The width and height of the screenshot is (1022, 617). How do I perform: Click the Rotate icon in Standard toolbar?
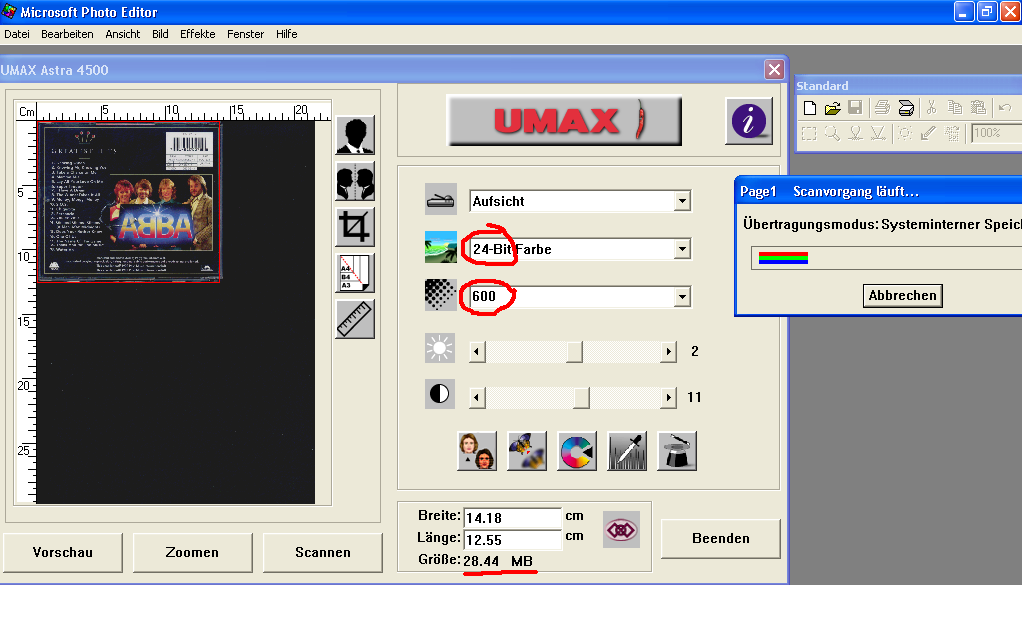point(952,134)
